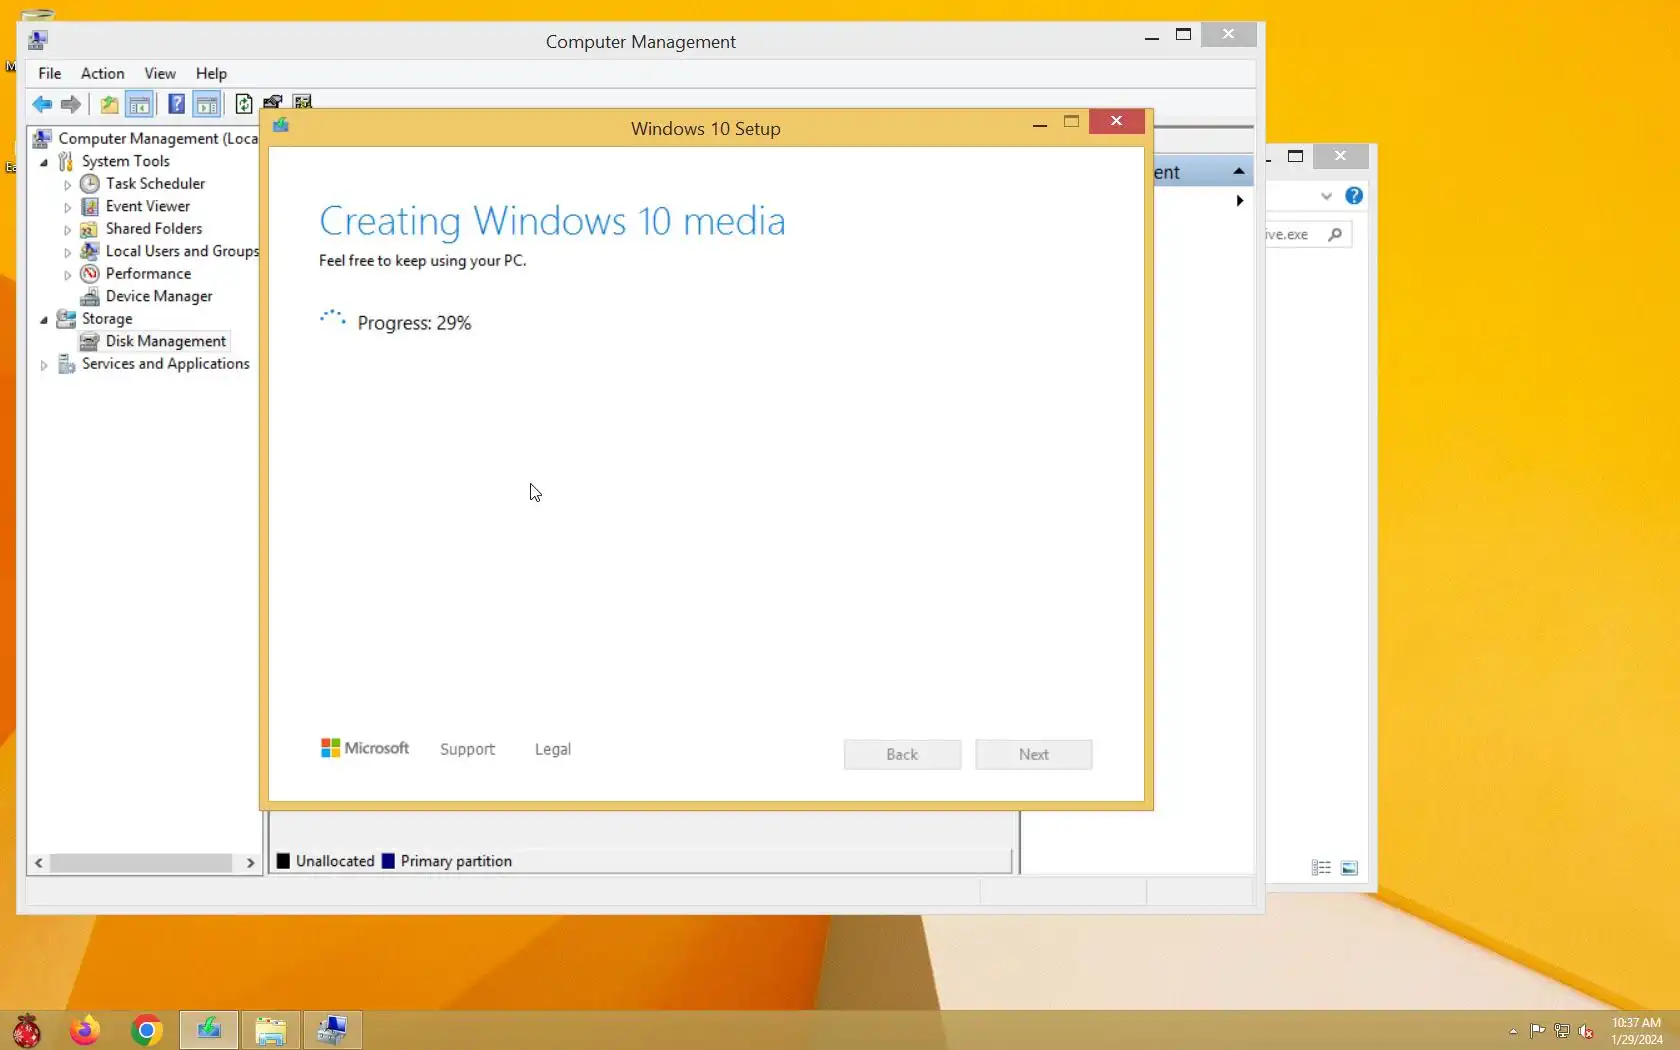The image size is (1680, 1050).
Task: Expand Local Users and Groups node
Action: click(68, 252)
